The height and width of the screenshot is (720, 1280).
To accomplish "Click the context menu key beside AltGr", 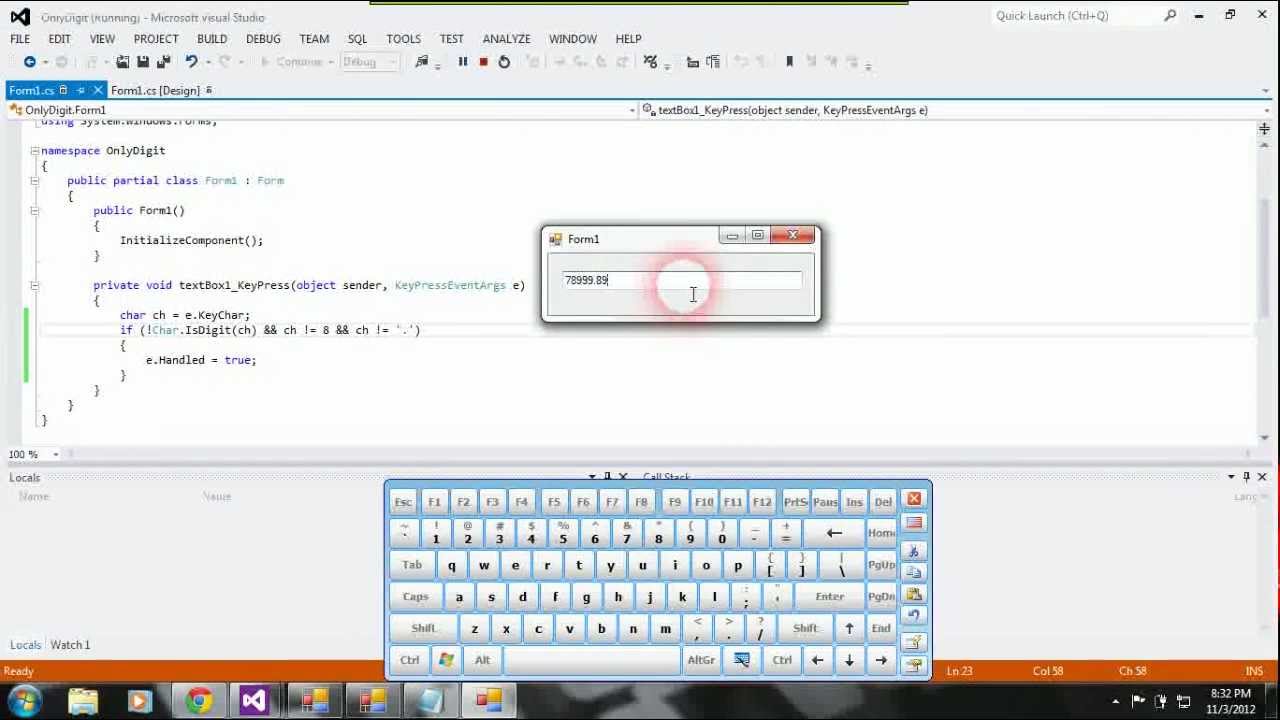I will pos(741,660).
